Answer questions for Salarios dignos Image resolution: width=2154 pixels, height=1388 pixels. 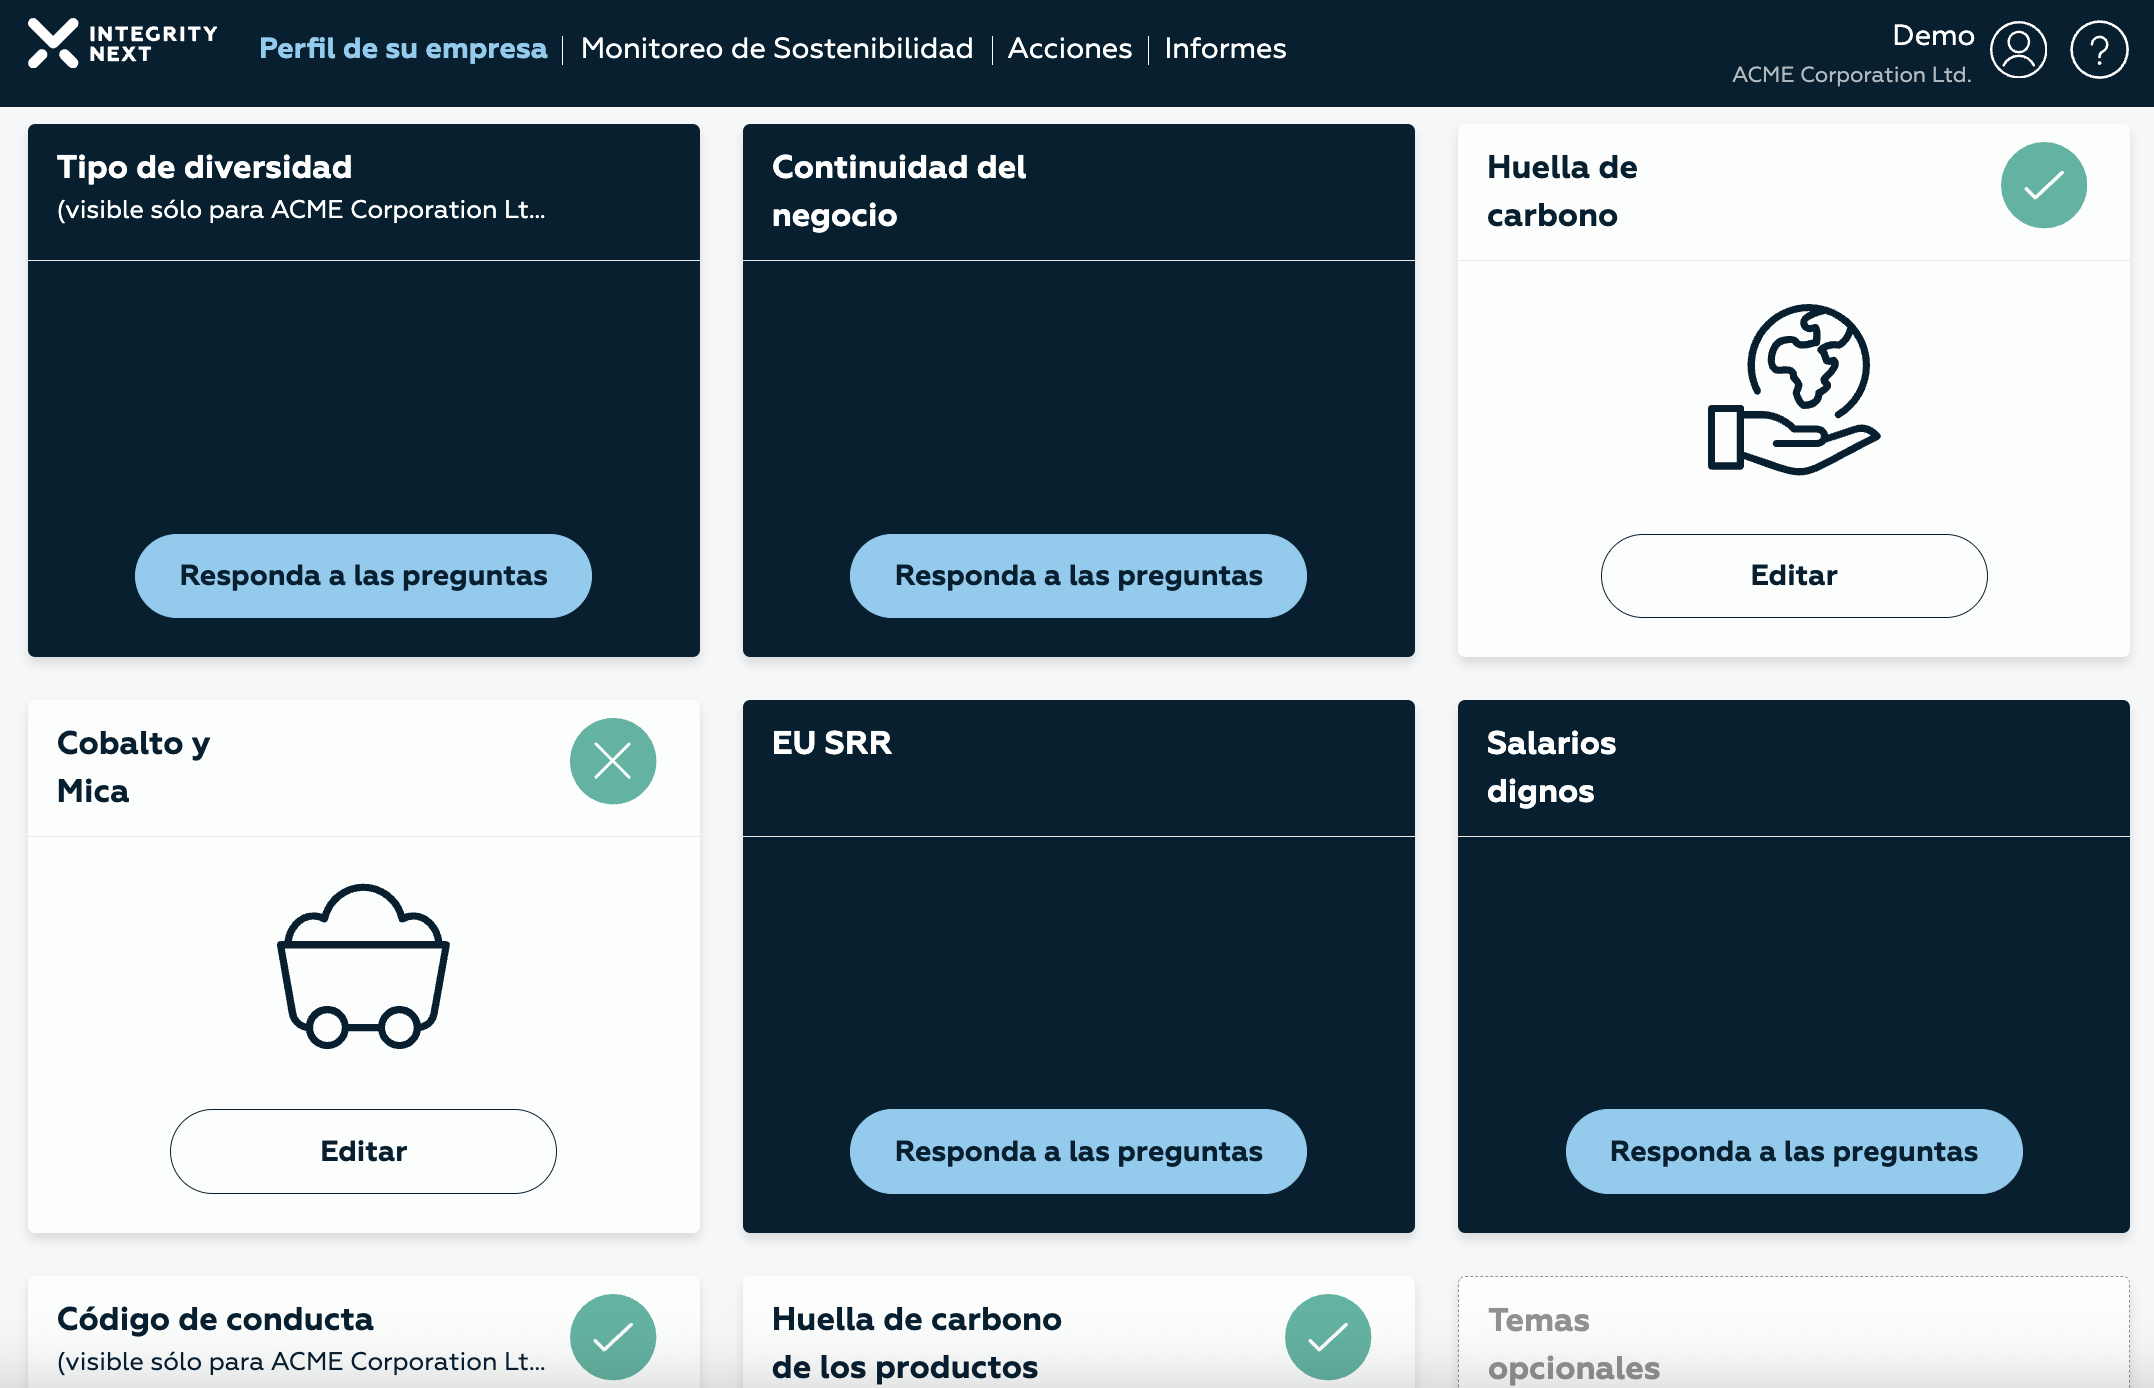coord(1793,1151)
